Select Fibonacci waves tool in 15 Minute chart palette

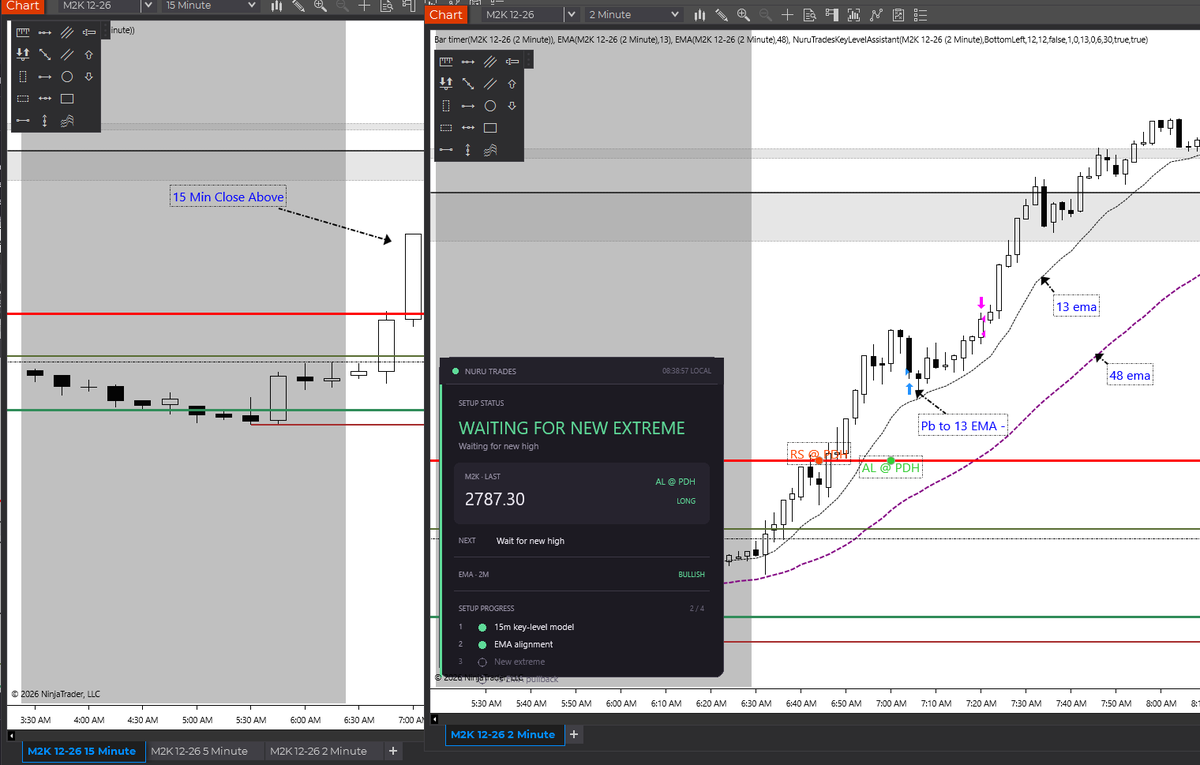(67, 120)
